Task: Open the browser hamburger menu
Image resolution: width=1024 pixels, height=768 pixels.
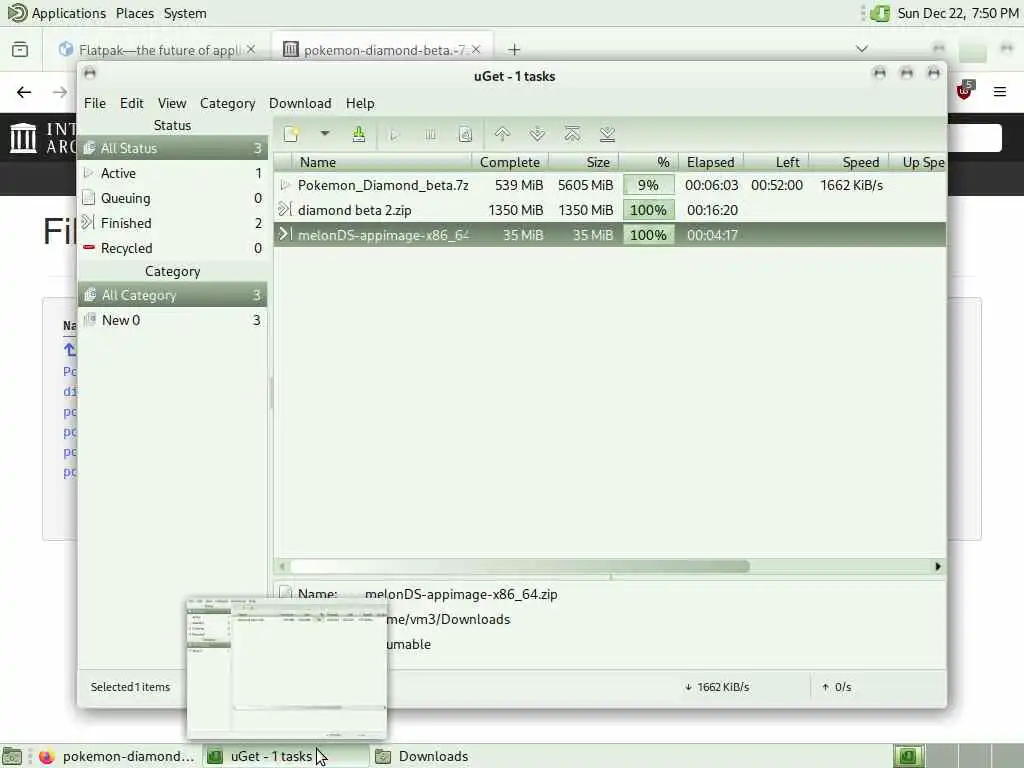Action: [x=1000, y=92]
